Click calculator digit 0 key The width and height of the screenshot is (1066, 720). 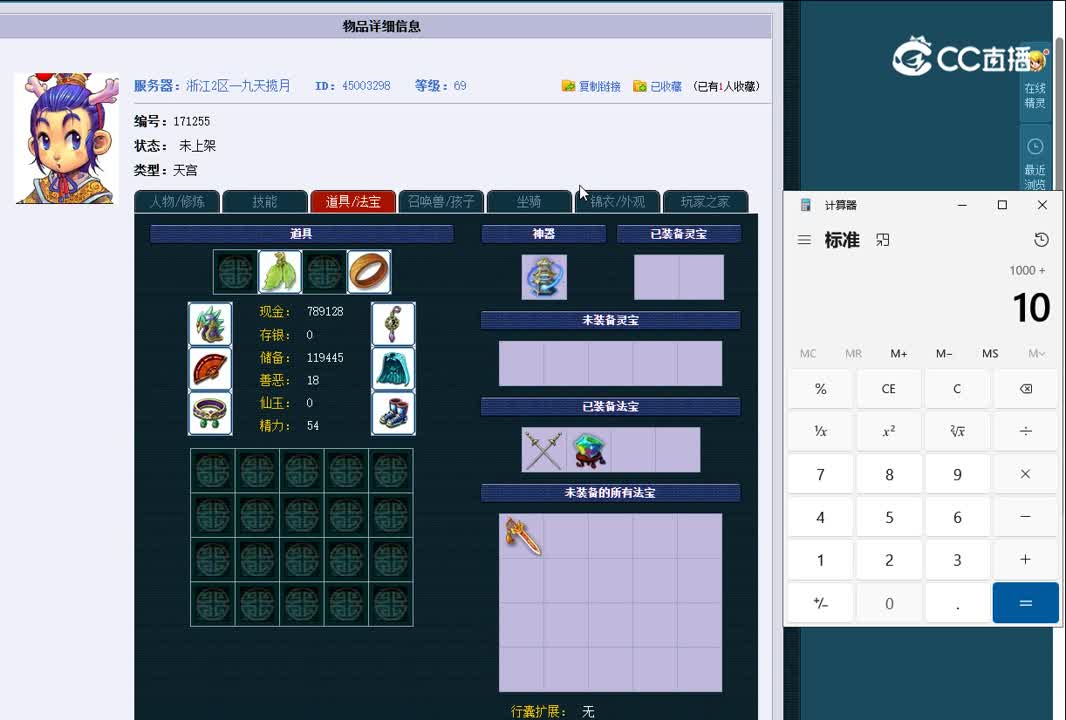pos(889,602)
